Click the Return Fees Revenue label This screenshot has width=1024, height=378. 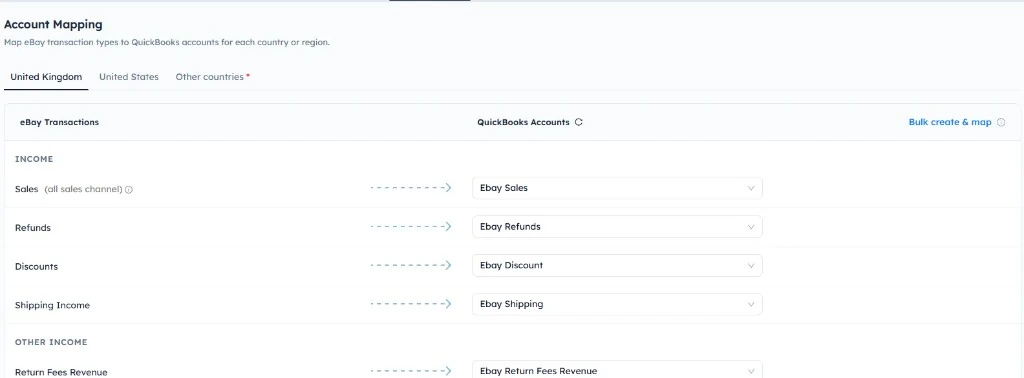pyautogui.click(x=61, y=373)
